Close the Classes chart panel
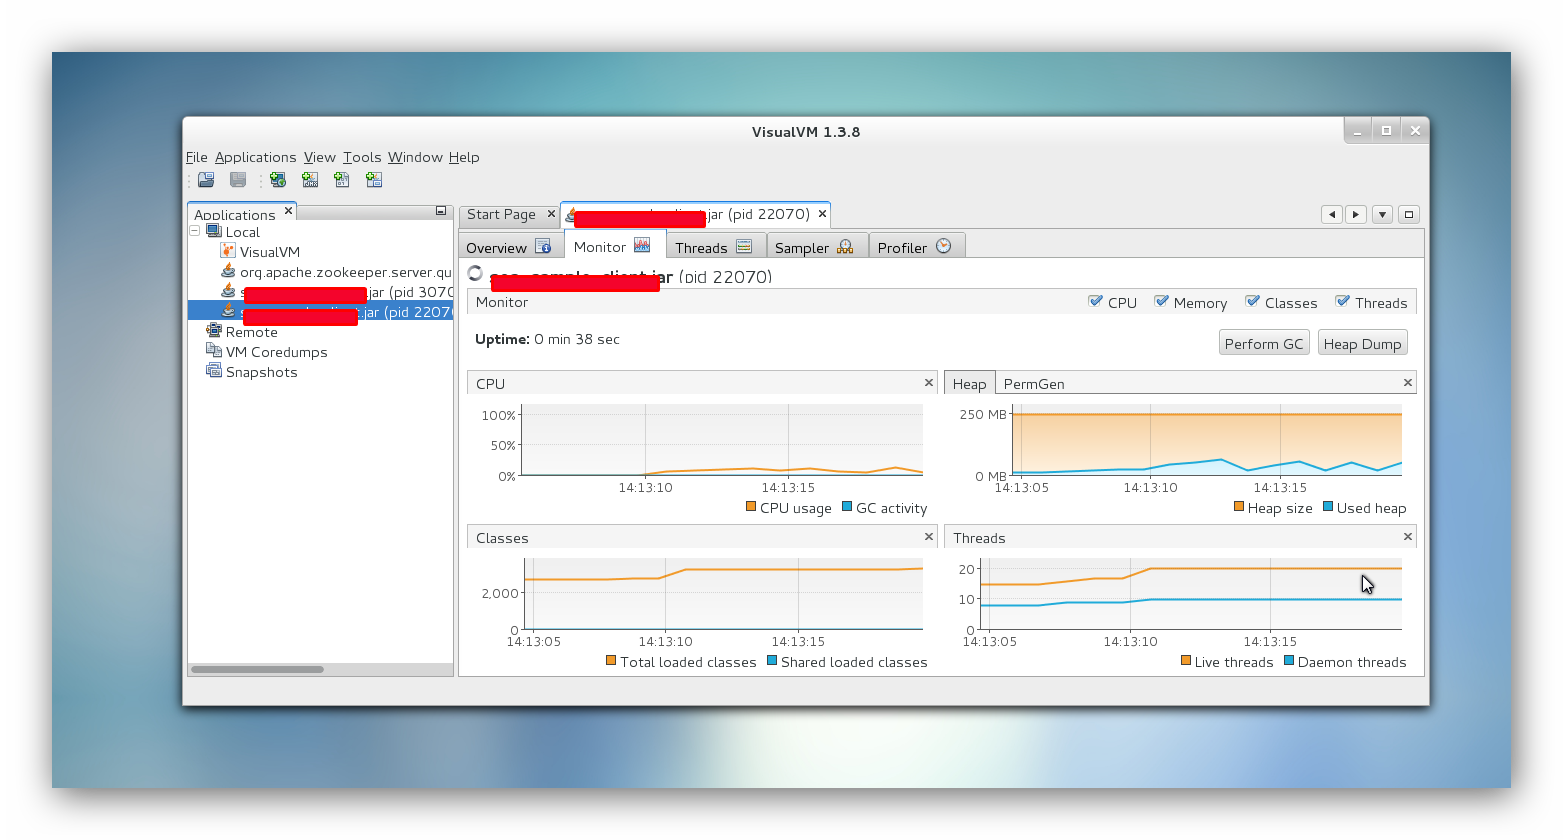The image size is (1563, 840). pos(928,536)
